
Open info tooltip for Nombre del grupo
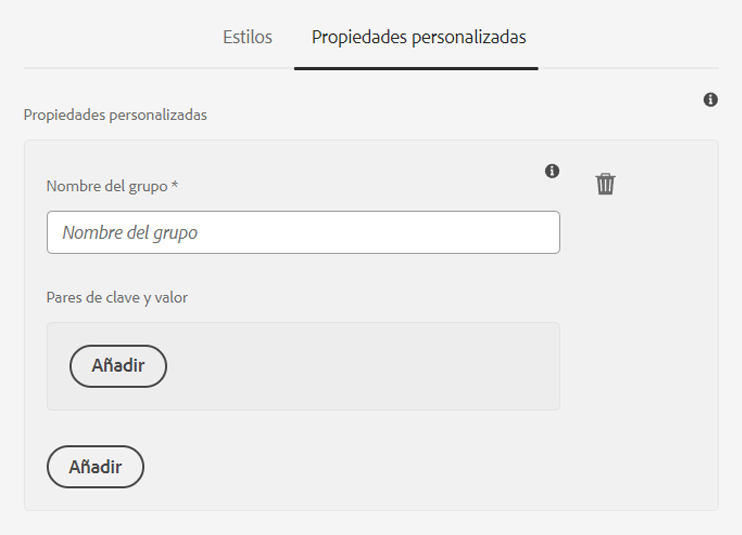pyautogui.click(x=552, y=171)
